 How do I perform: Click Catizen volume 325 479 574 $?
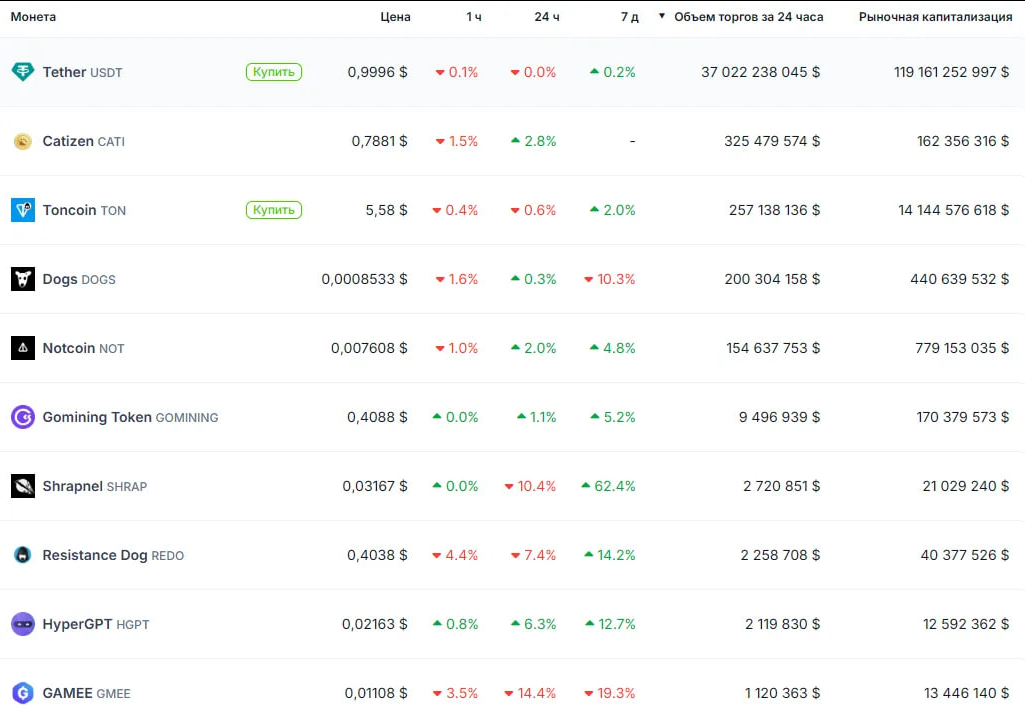point(772,141)
